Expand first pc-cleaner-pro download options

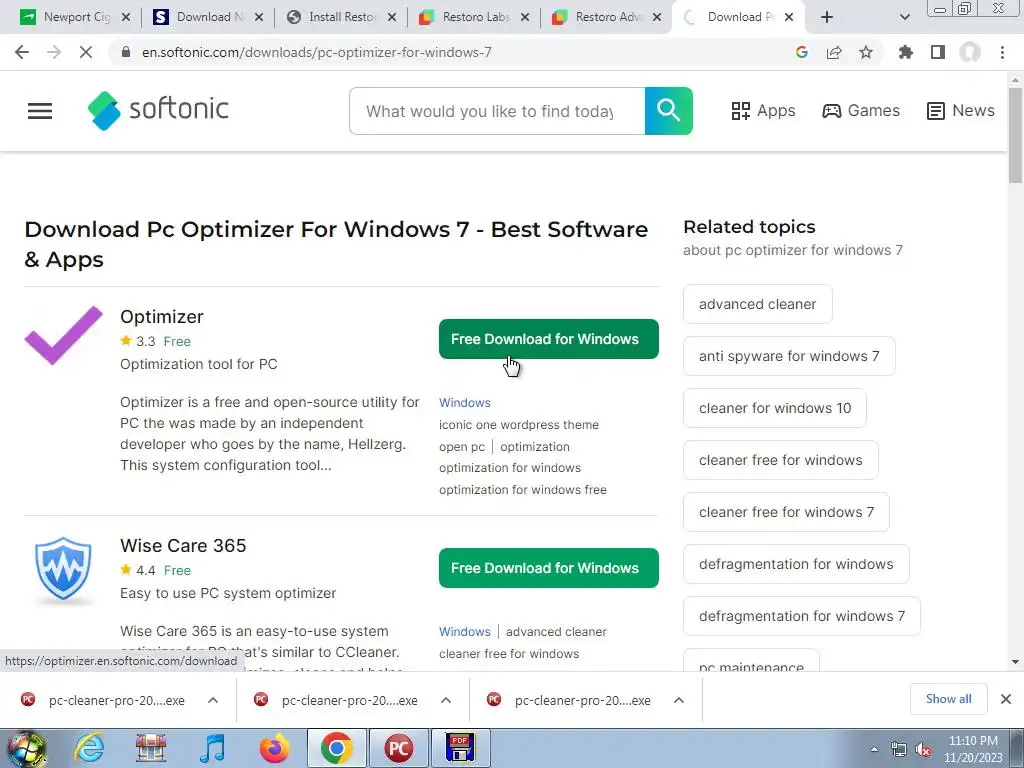[x=212, y=700]
